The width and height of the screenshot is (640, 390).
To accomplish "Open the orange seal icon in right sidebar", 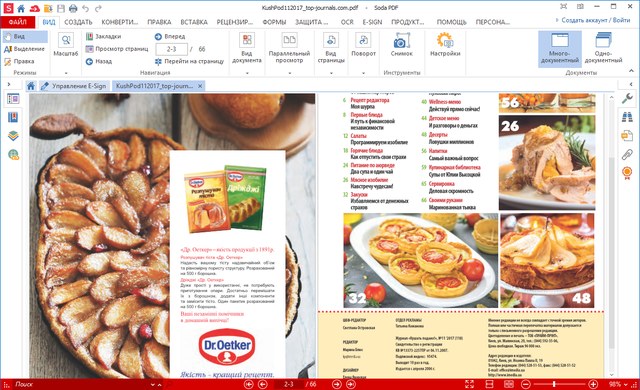I will pyautogui.click(x=627, y=173).
